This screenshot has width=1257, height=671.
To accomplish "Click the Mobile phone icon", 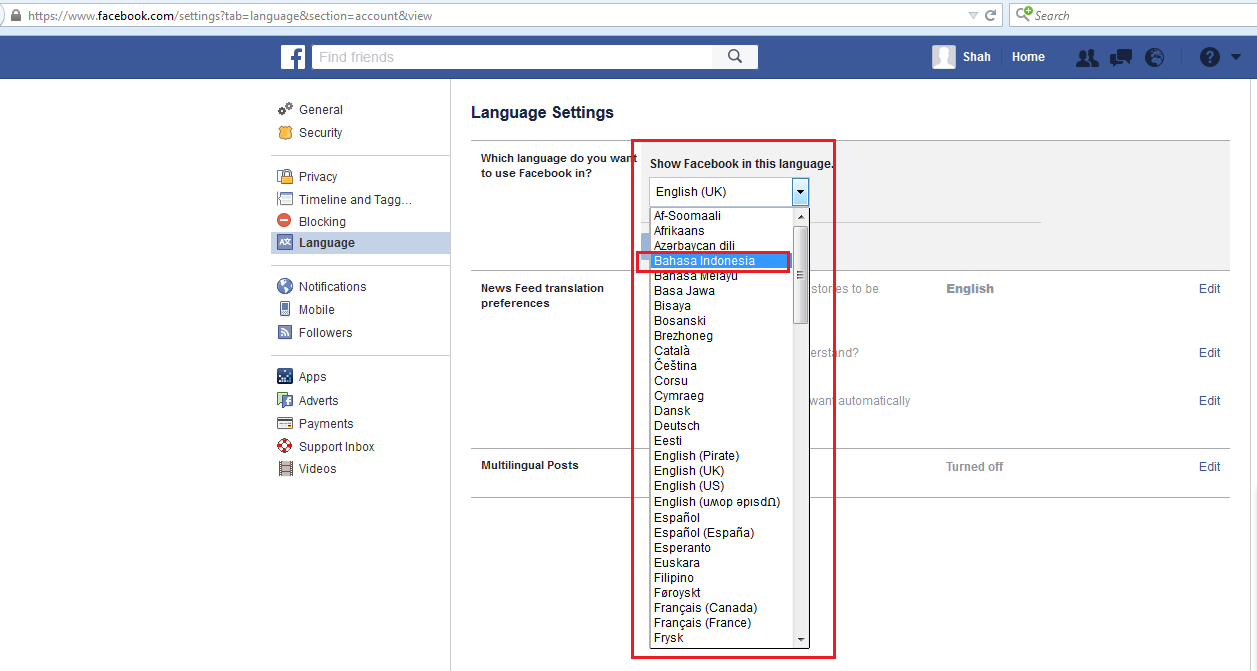I will click(x=285, y=309).
